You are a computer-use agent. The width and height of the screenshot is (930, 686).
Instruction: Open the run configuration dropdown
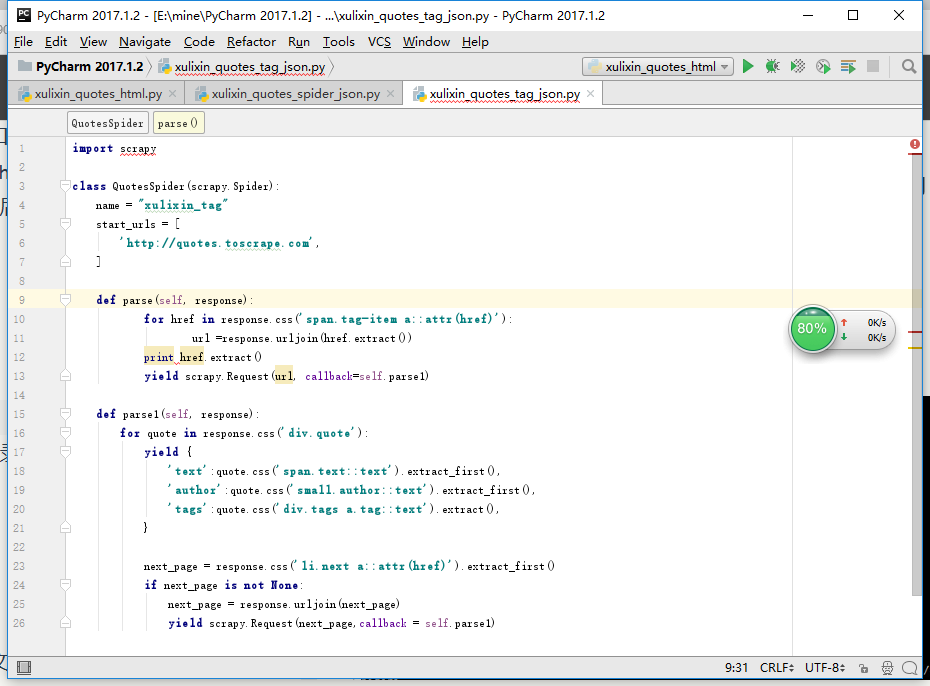(x=658, y=66)
